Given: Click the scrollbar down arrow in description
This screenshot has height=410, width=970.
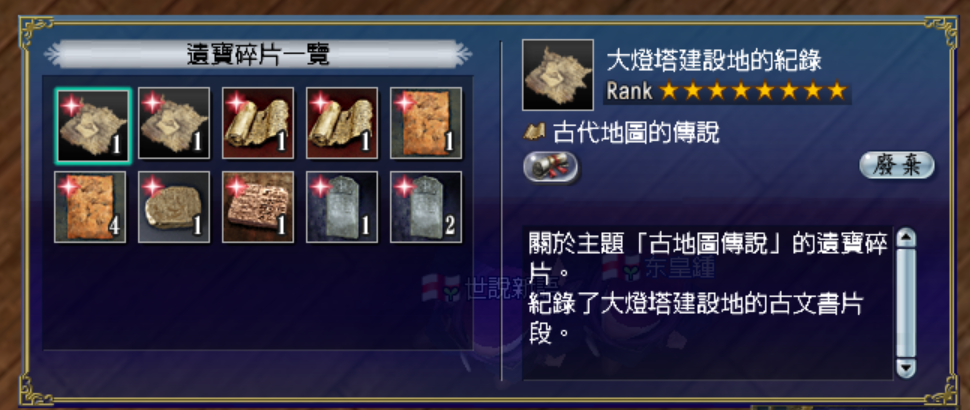Looking at the screenshot, I should tap(906, 369).
